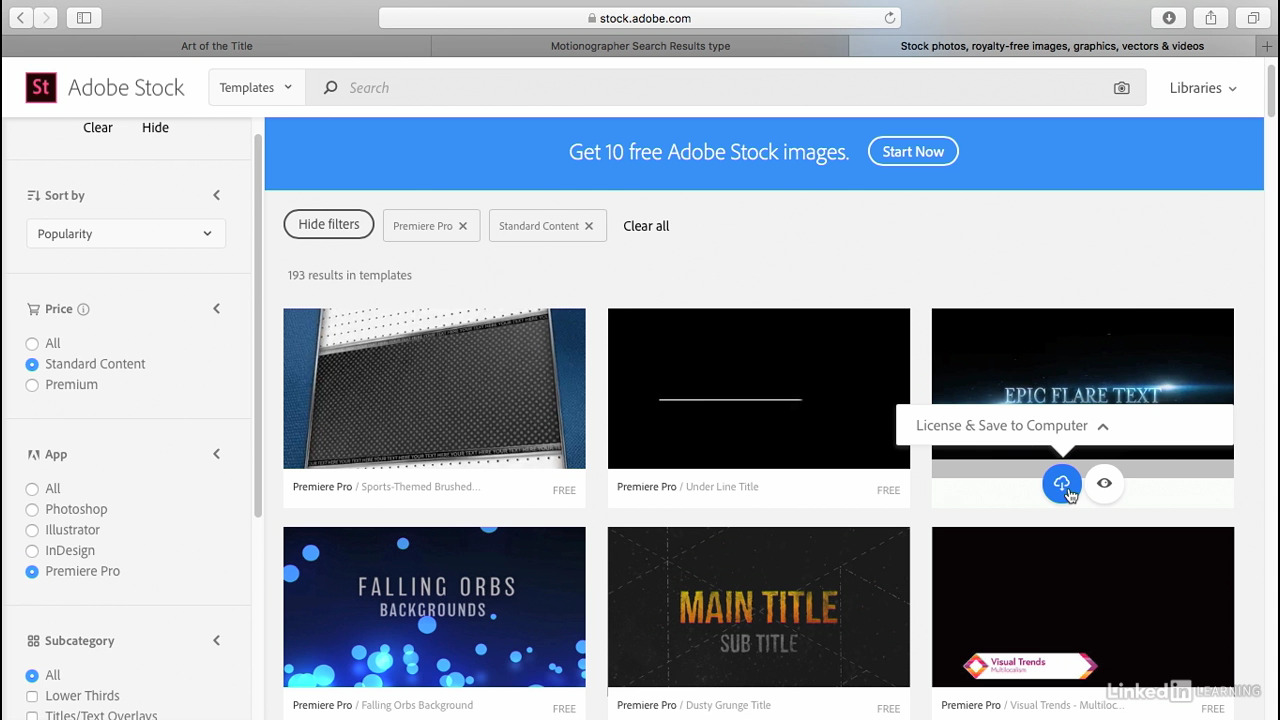The height and width of the screenshot is (720, 1280).
Task: Switch to Motionographer Search Results tab
Action: pos(640,46)
